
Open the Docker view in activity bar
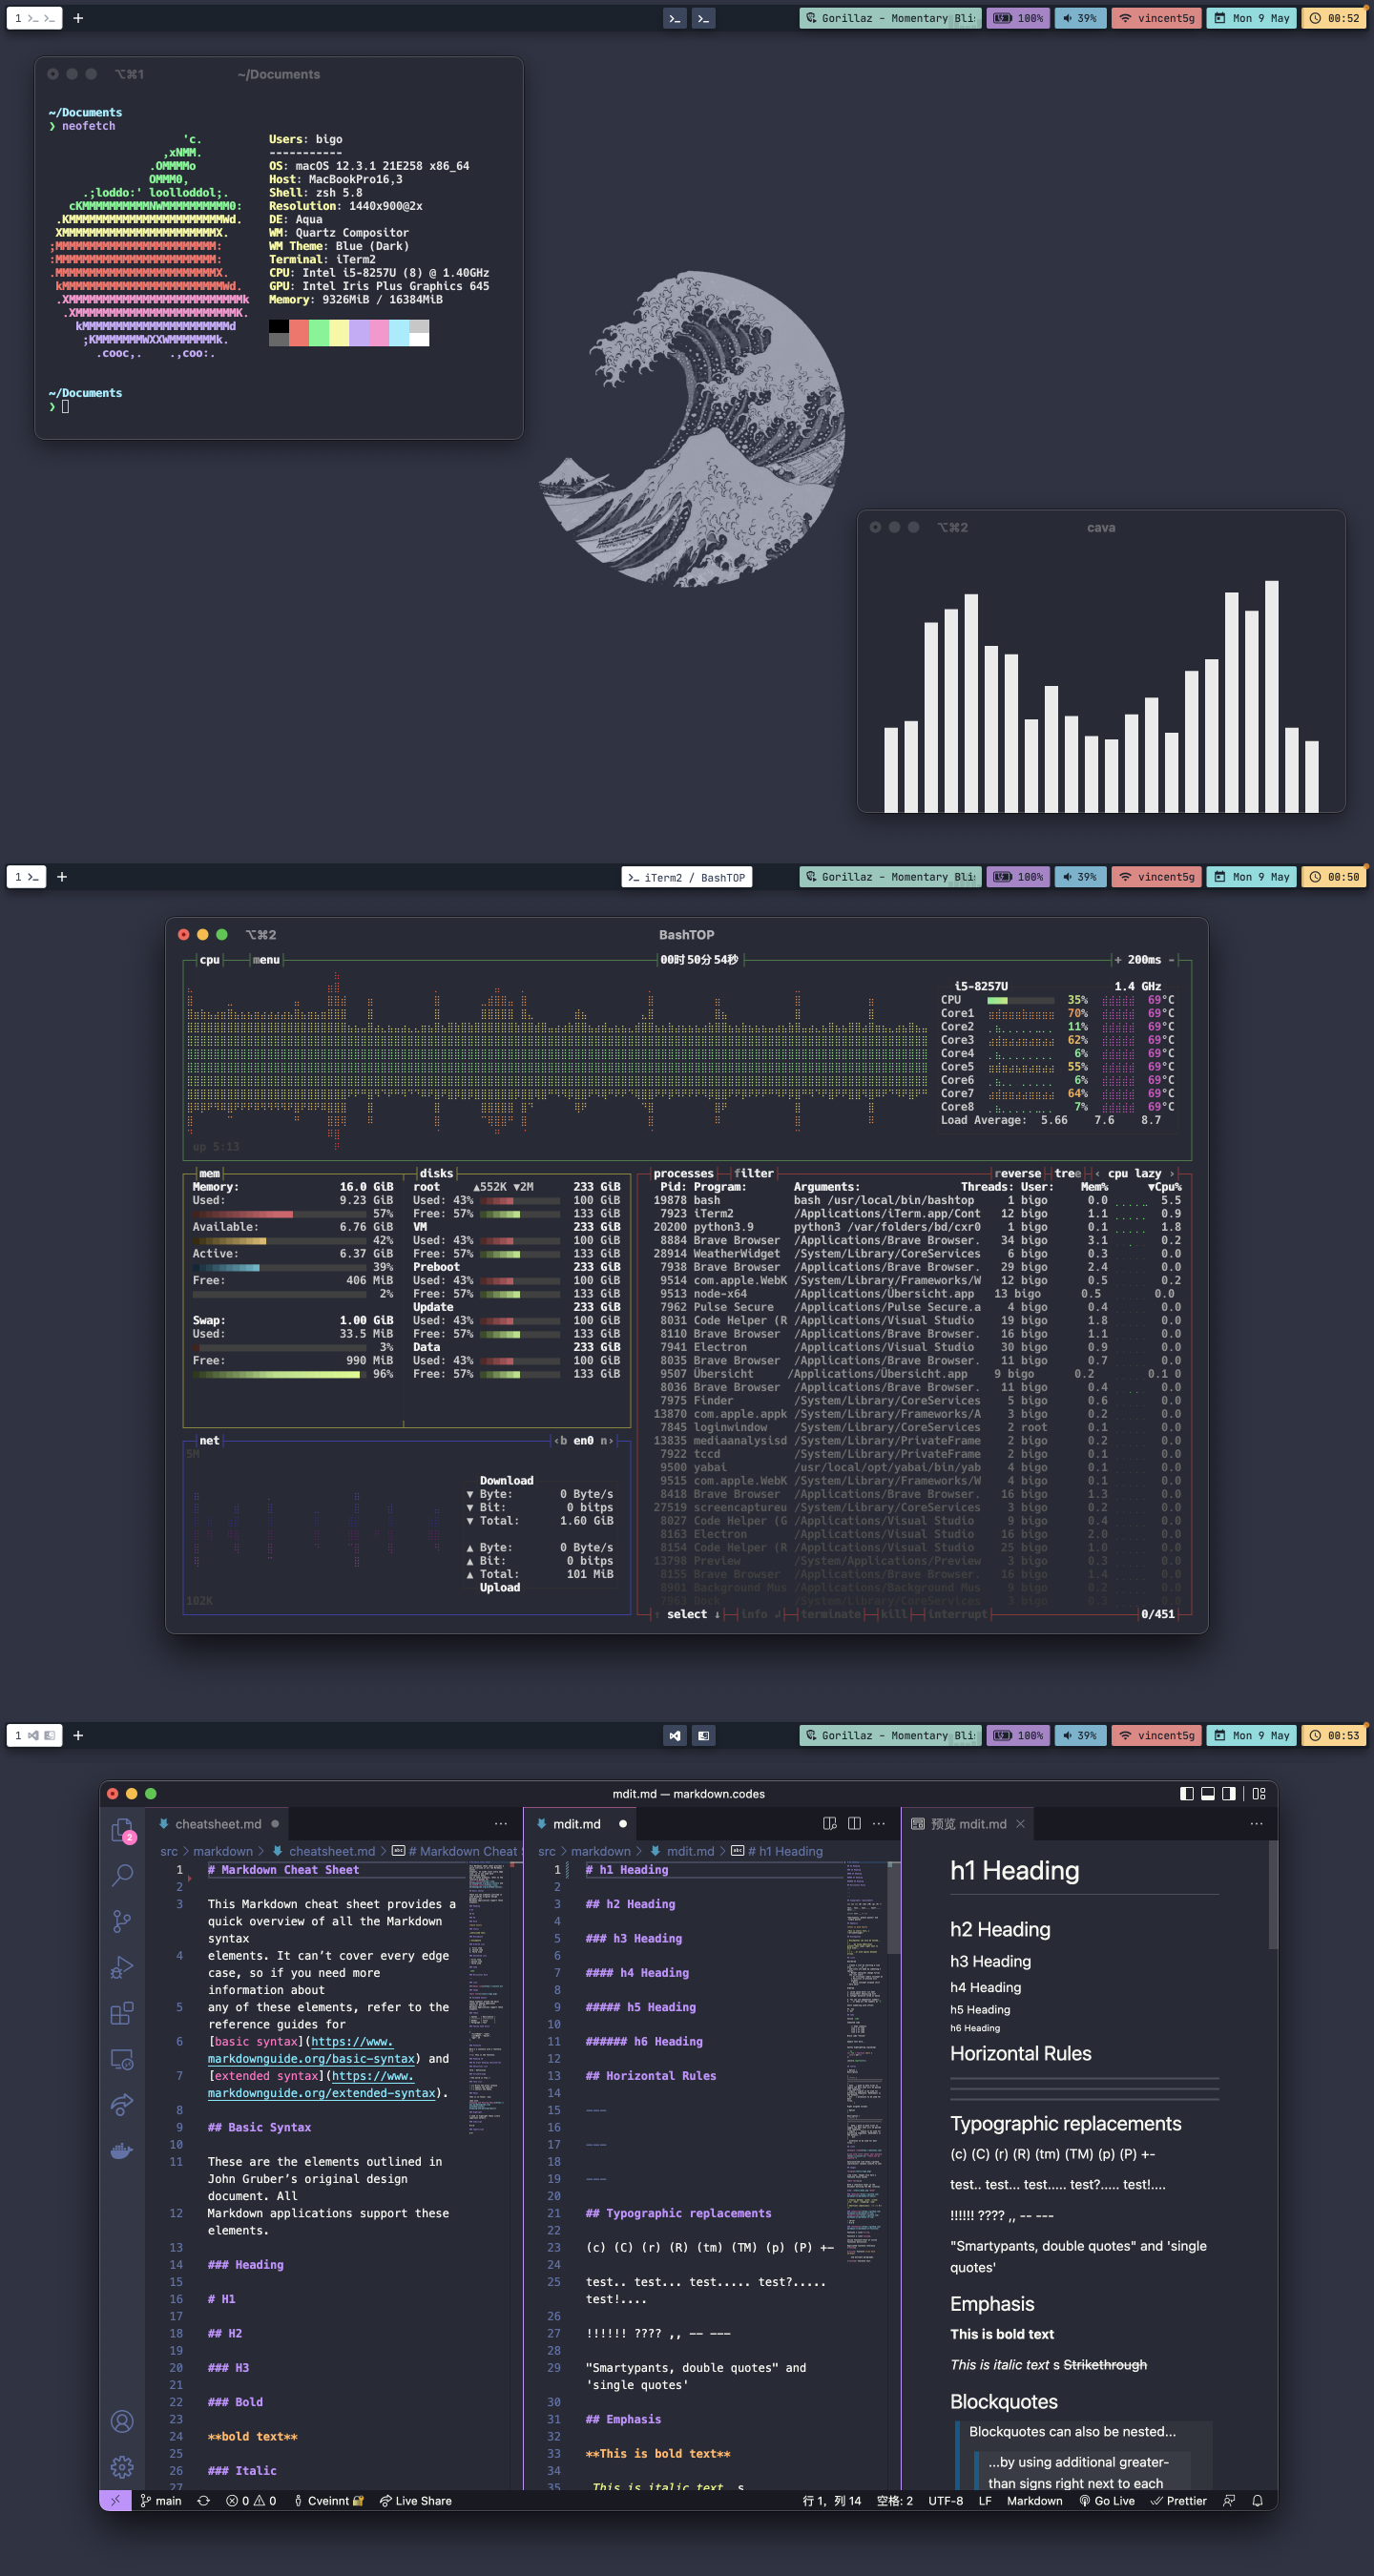click(x=122, y=2150)
